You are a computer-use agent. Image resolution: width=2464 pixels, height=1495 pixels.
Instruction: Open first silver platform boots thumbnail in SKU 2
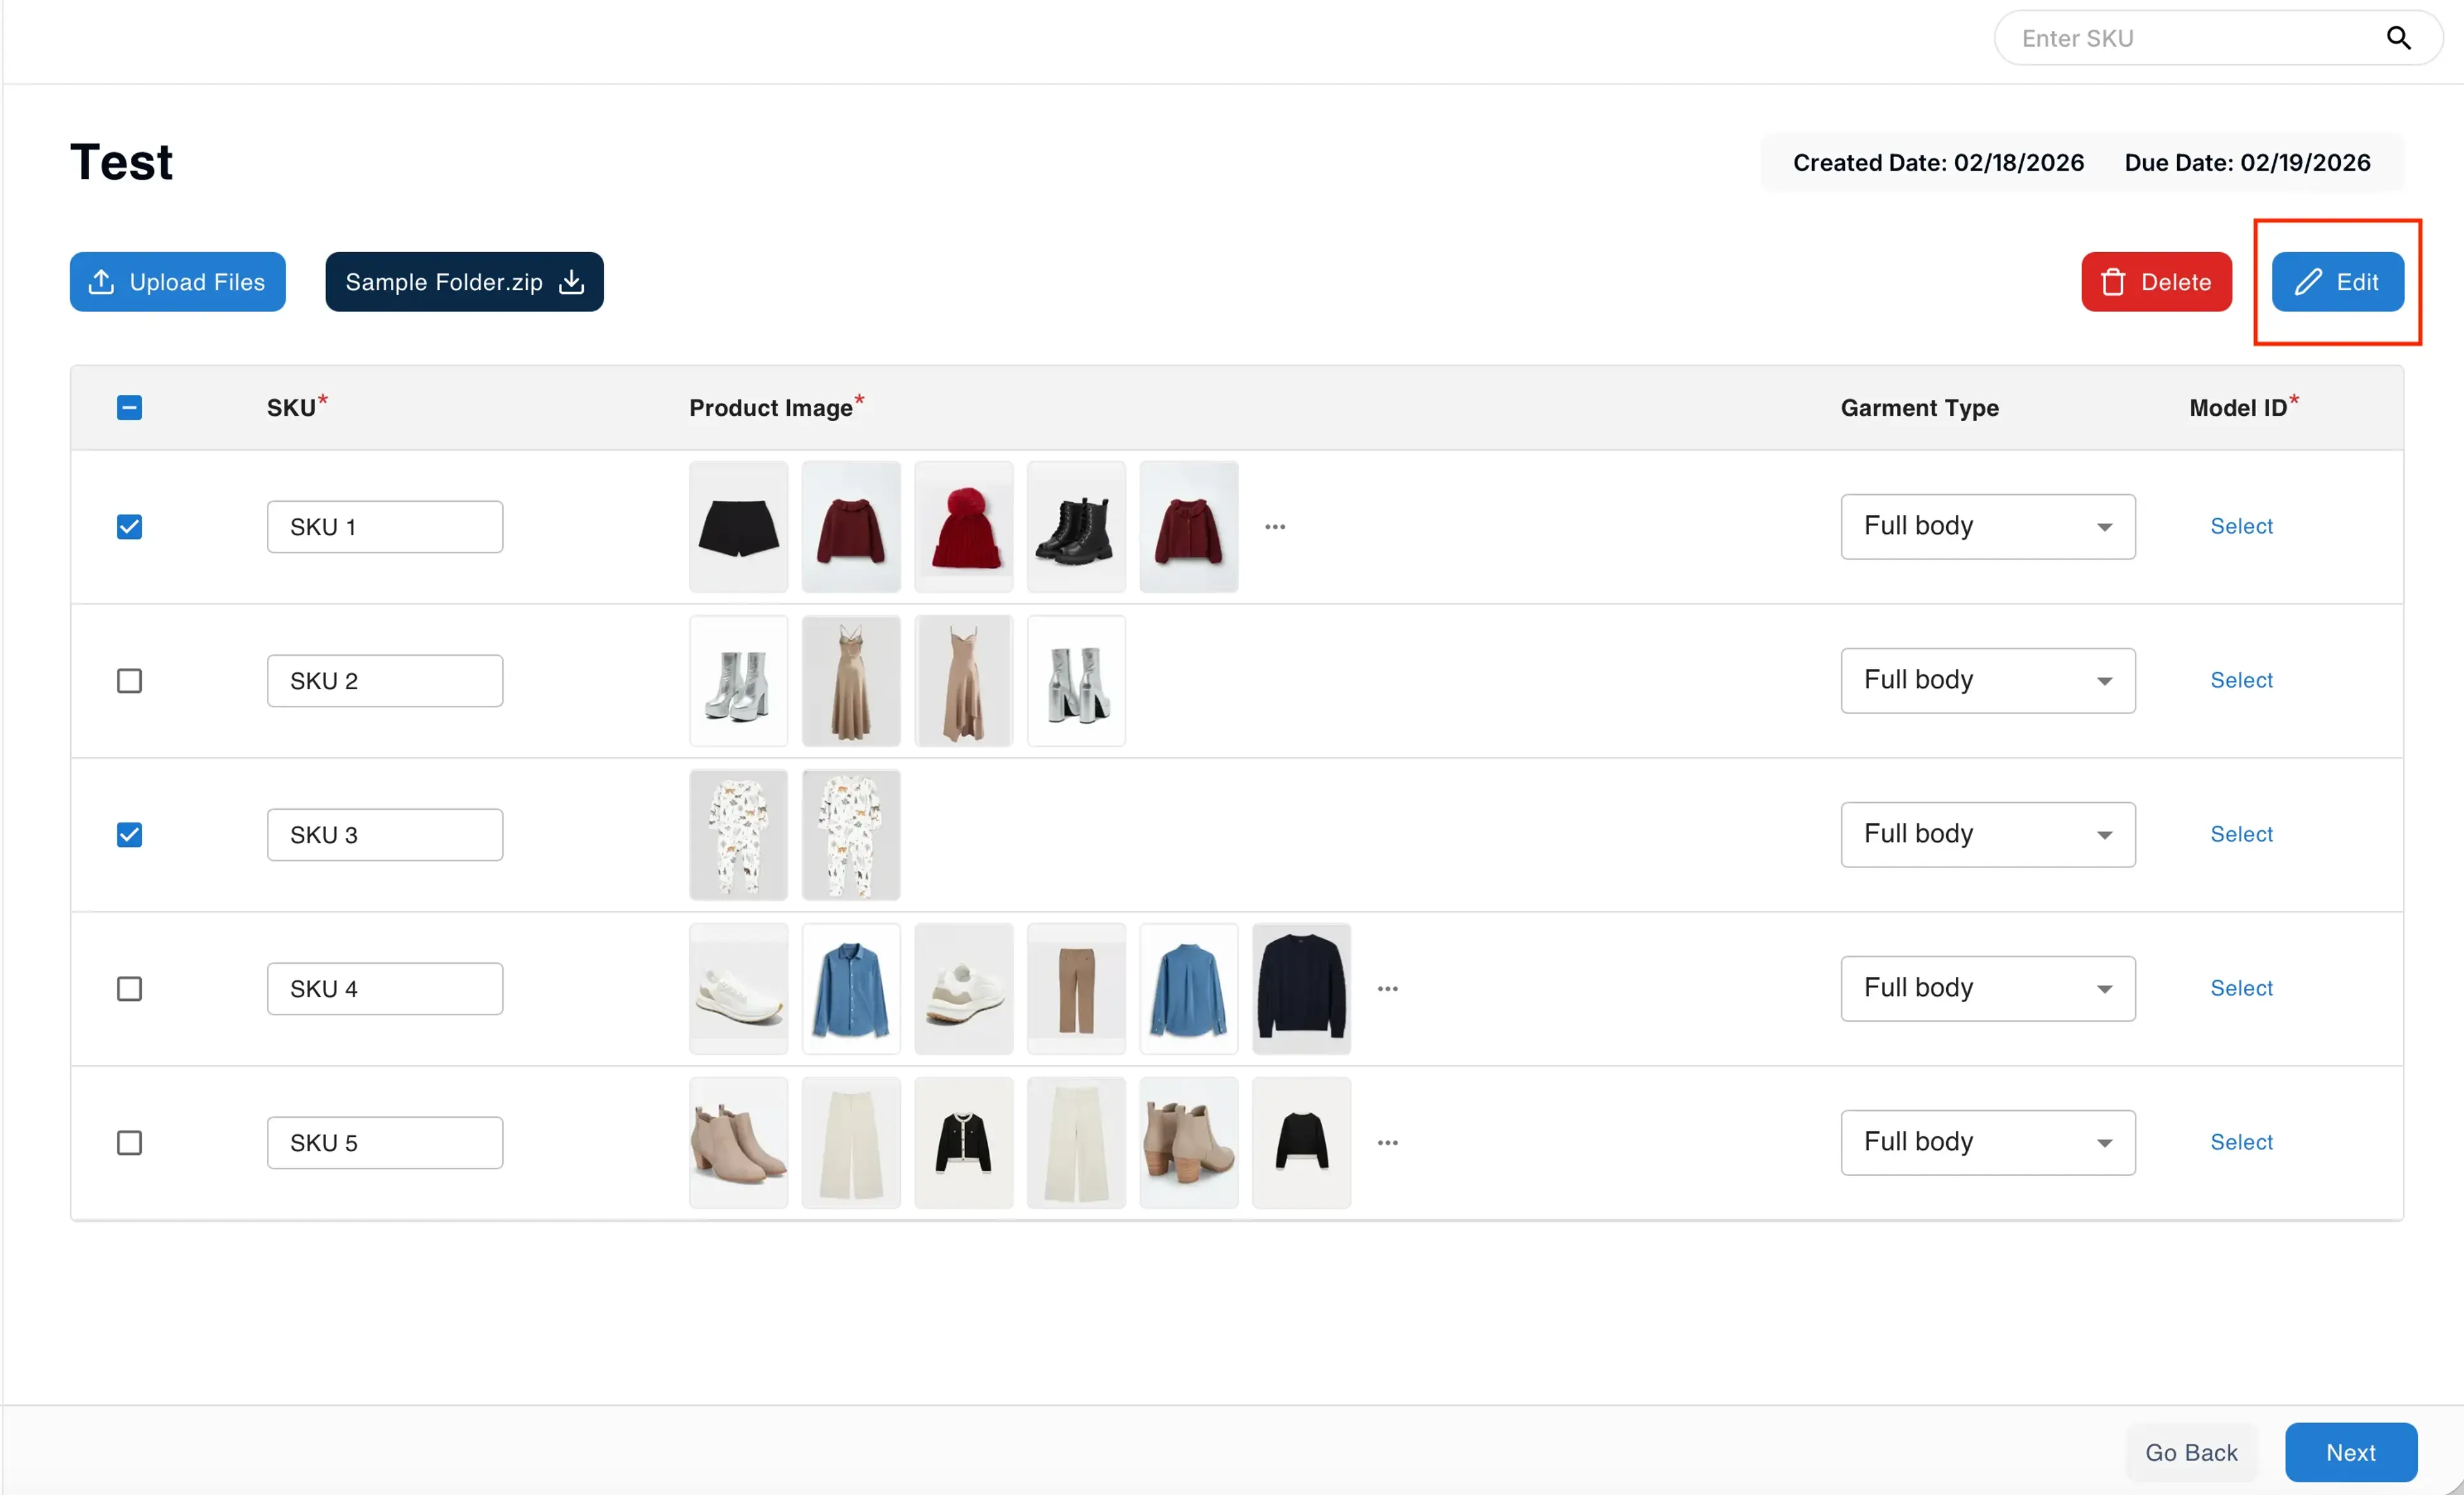(739, 681)
